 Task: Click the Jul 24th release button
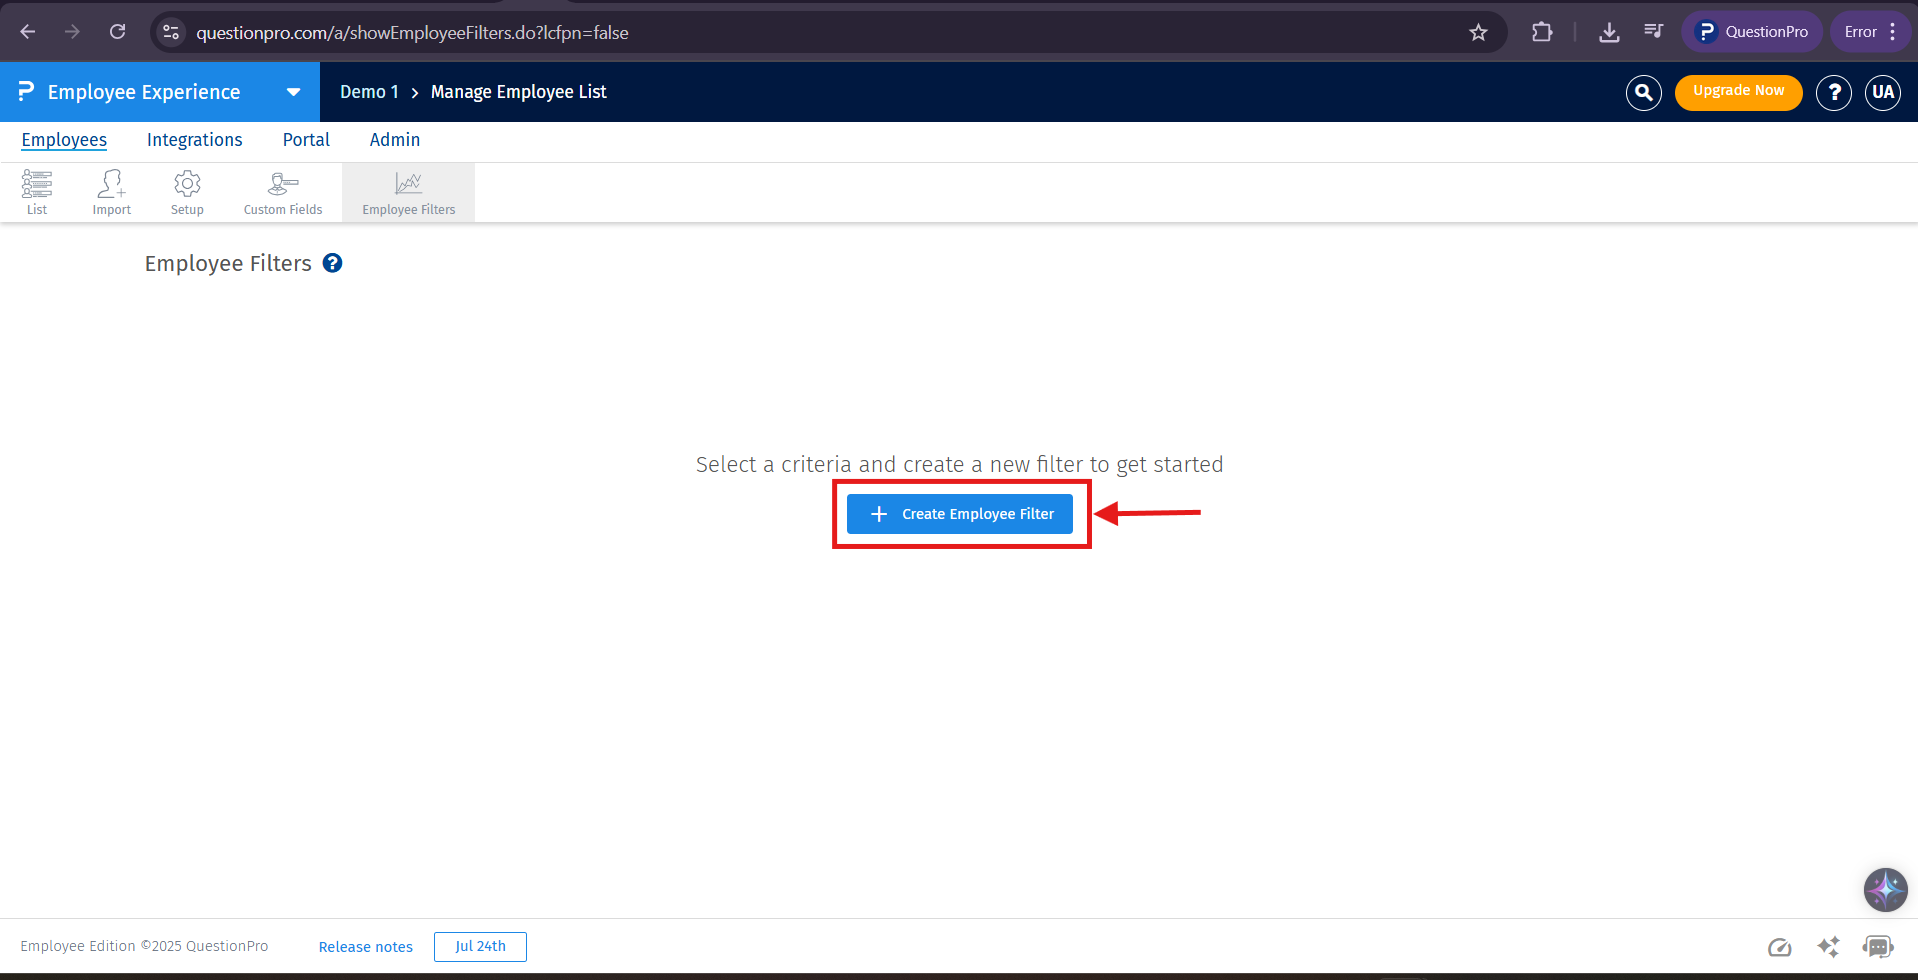pos(480,947)
